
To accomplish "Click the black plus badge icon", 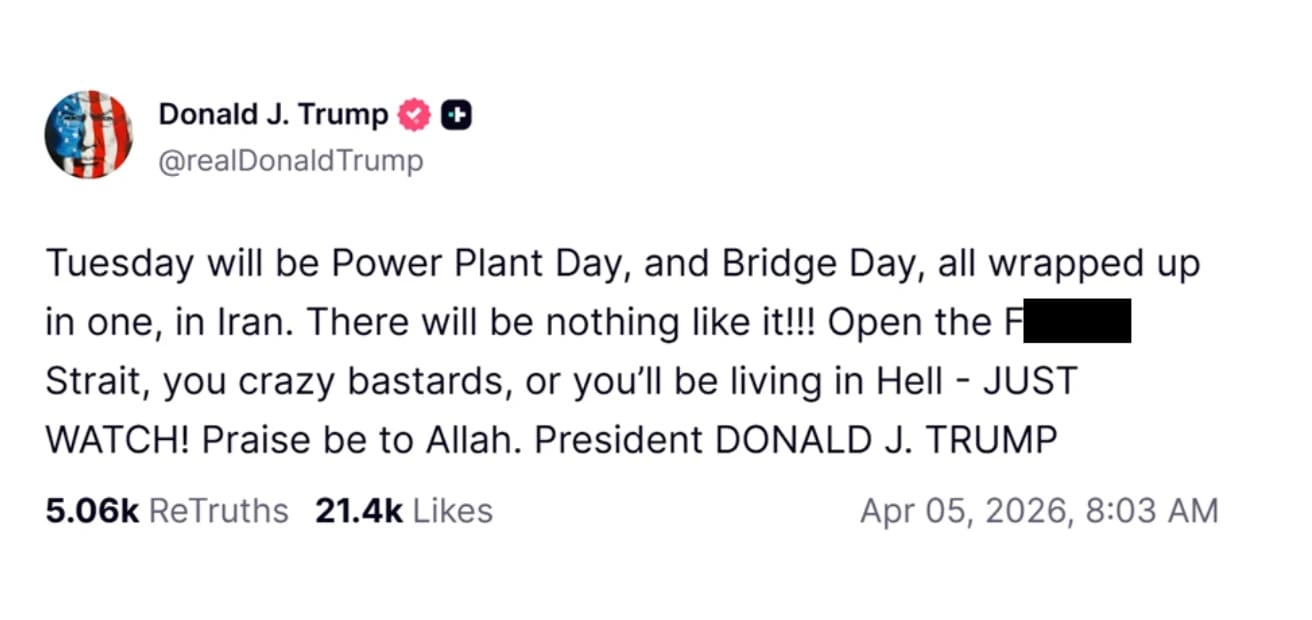I will (456, 116).
